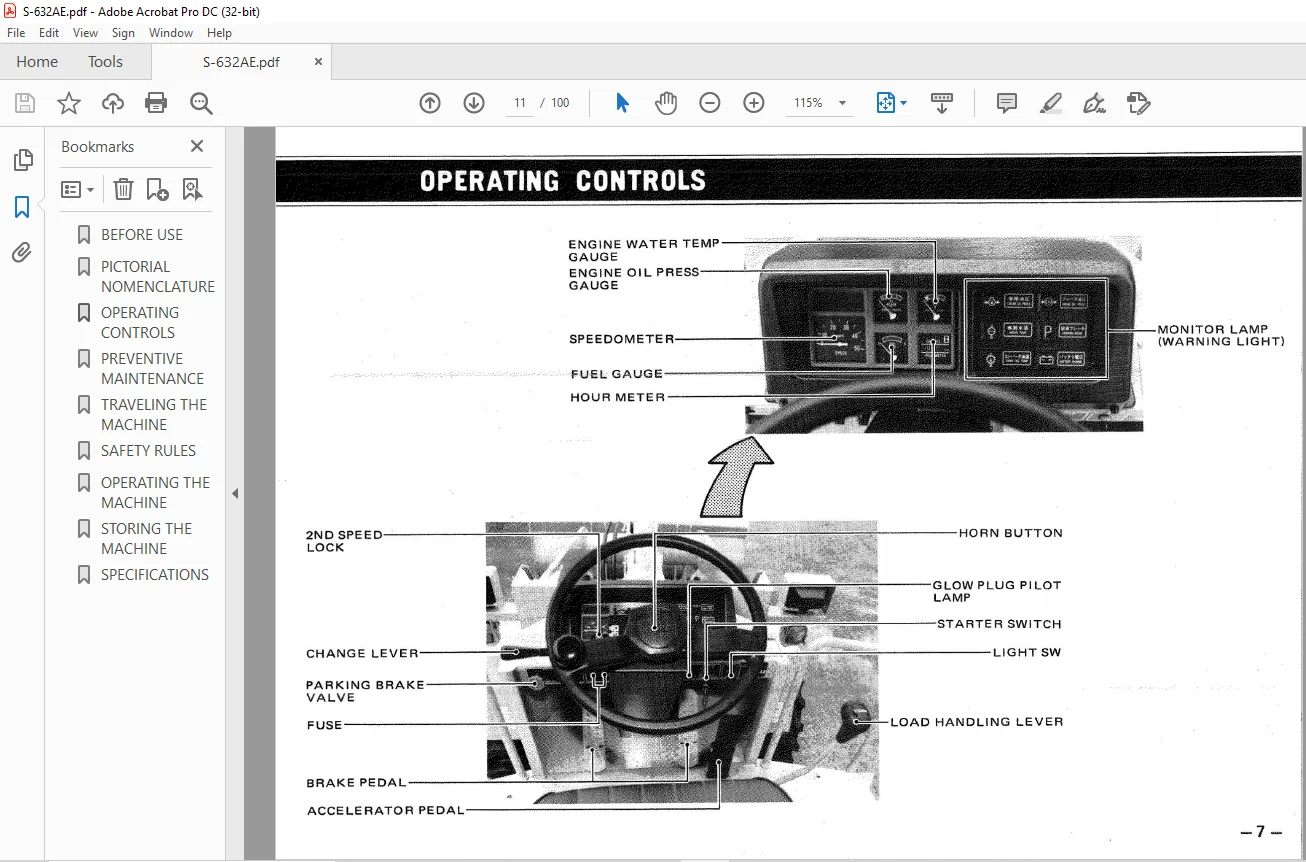
Task: Open the View menu
Action: pos(86,33)
